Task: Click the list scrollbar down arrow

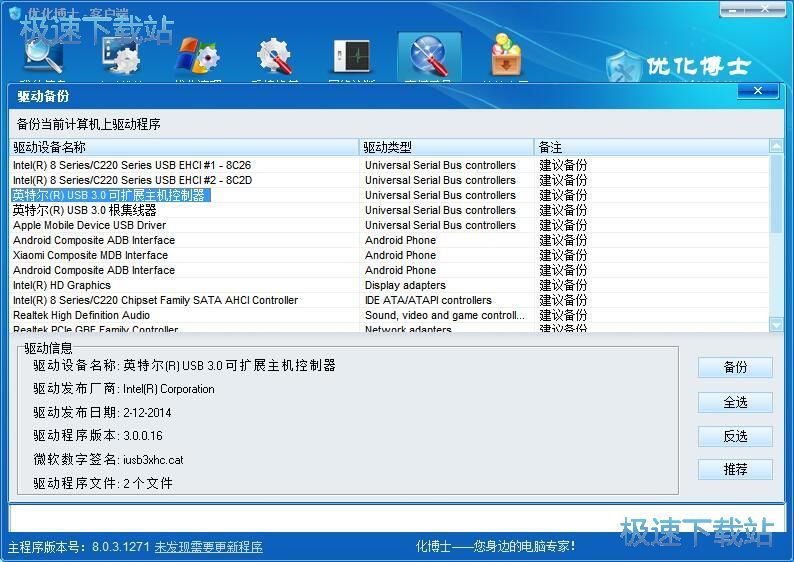Action: pos(776,324)
